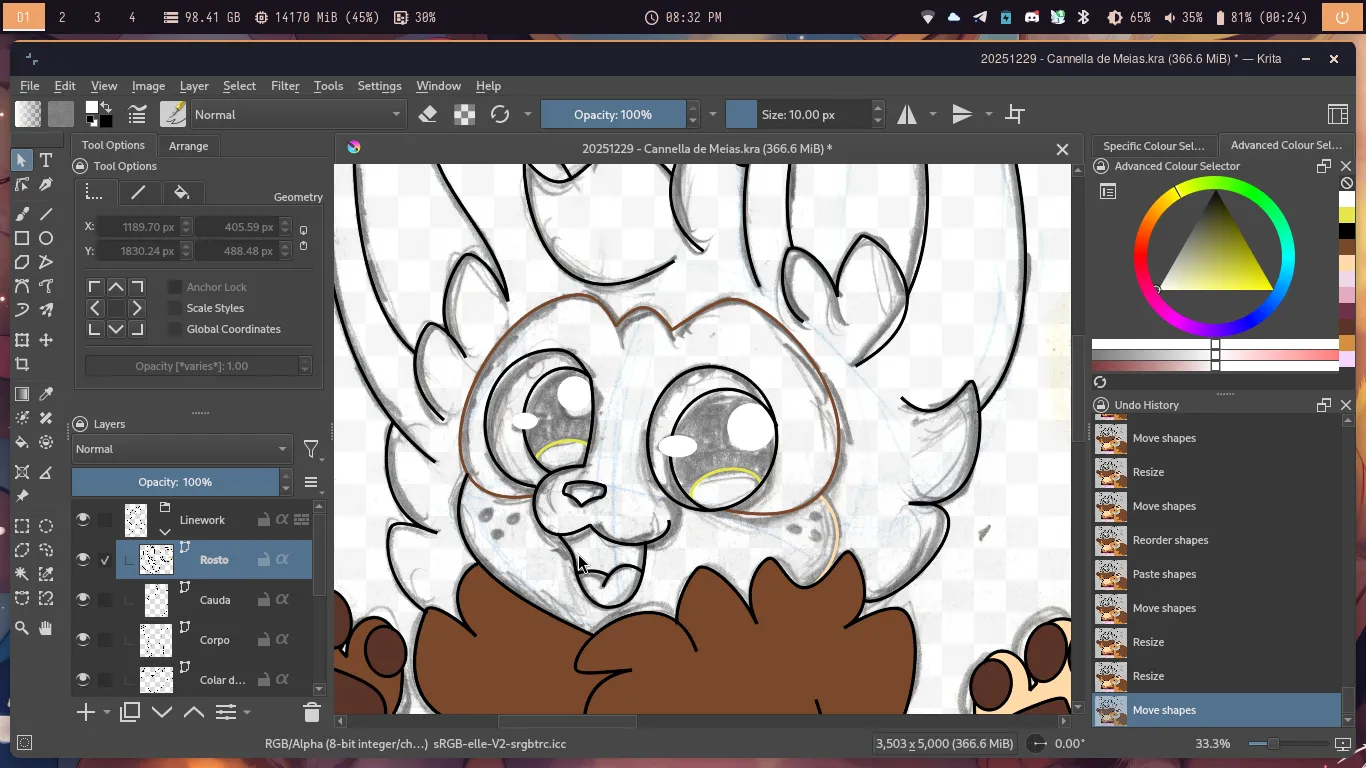
Task: Enable the Scale Styles checkbox
Action: click(x=175, y=308)
